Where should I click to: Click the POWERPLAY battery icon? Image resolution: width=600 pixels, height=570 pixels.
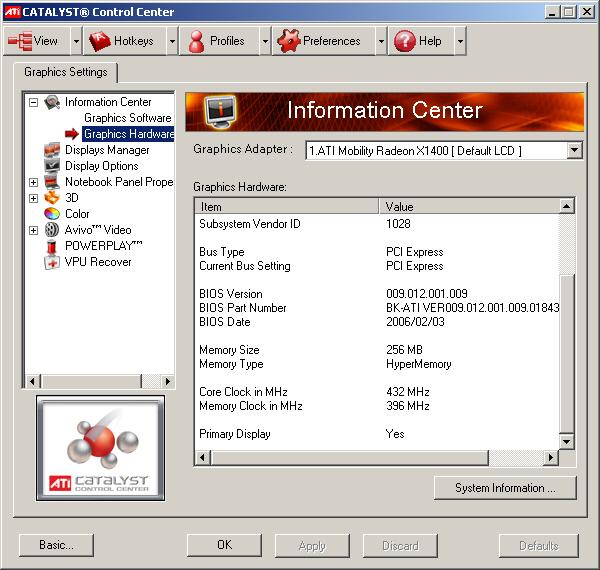51,246
